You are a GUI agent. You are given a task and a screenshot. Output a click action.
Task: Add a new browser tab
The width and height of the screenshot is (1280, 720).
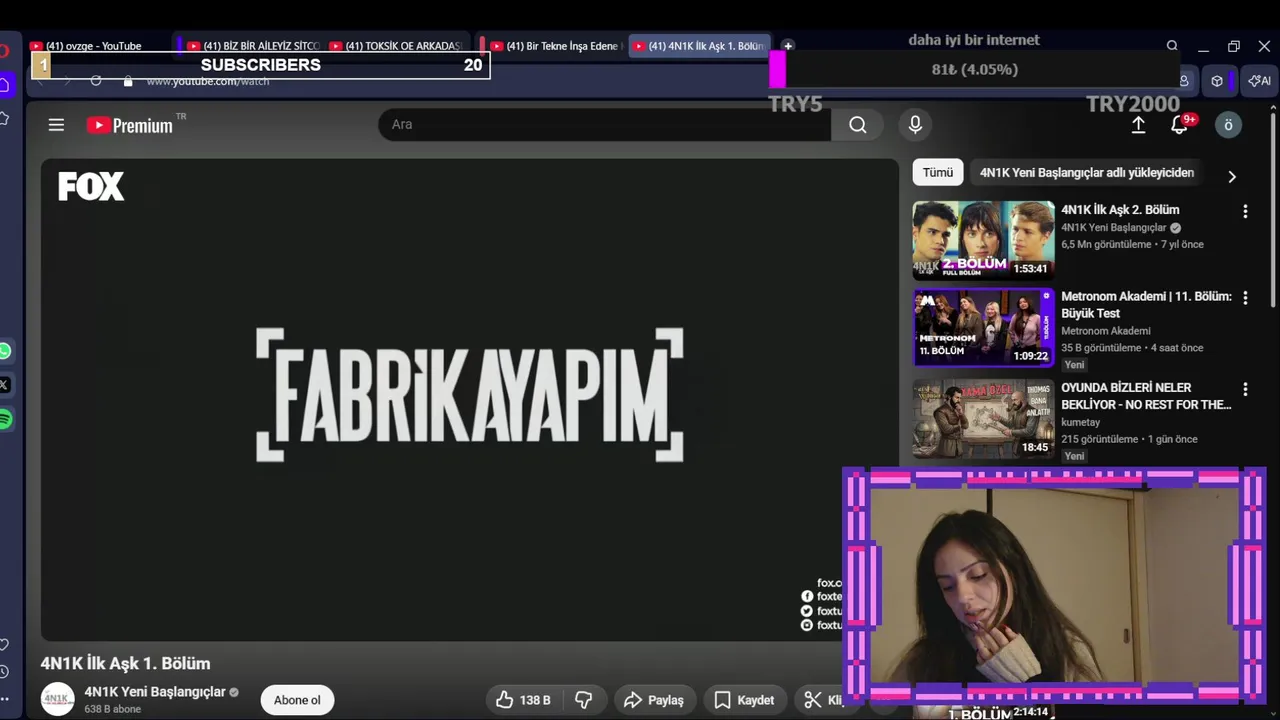point(788,46)
